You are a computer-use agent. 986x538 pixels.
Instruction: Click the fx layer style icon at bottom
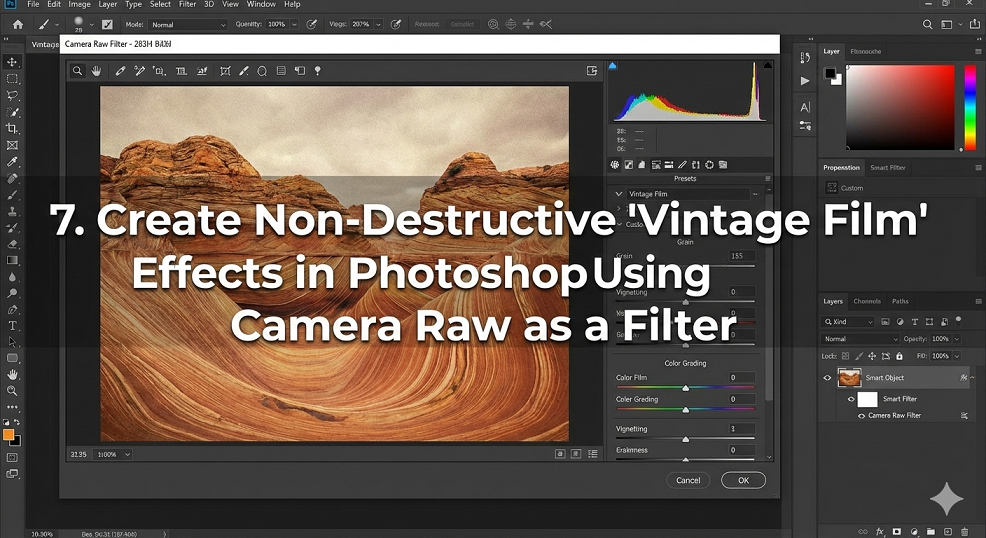(880, 532)
